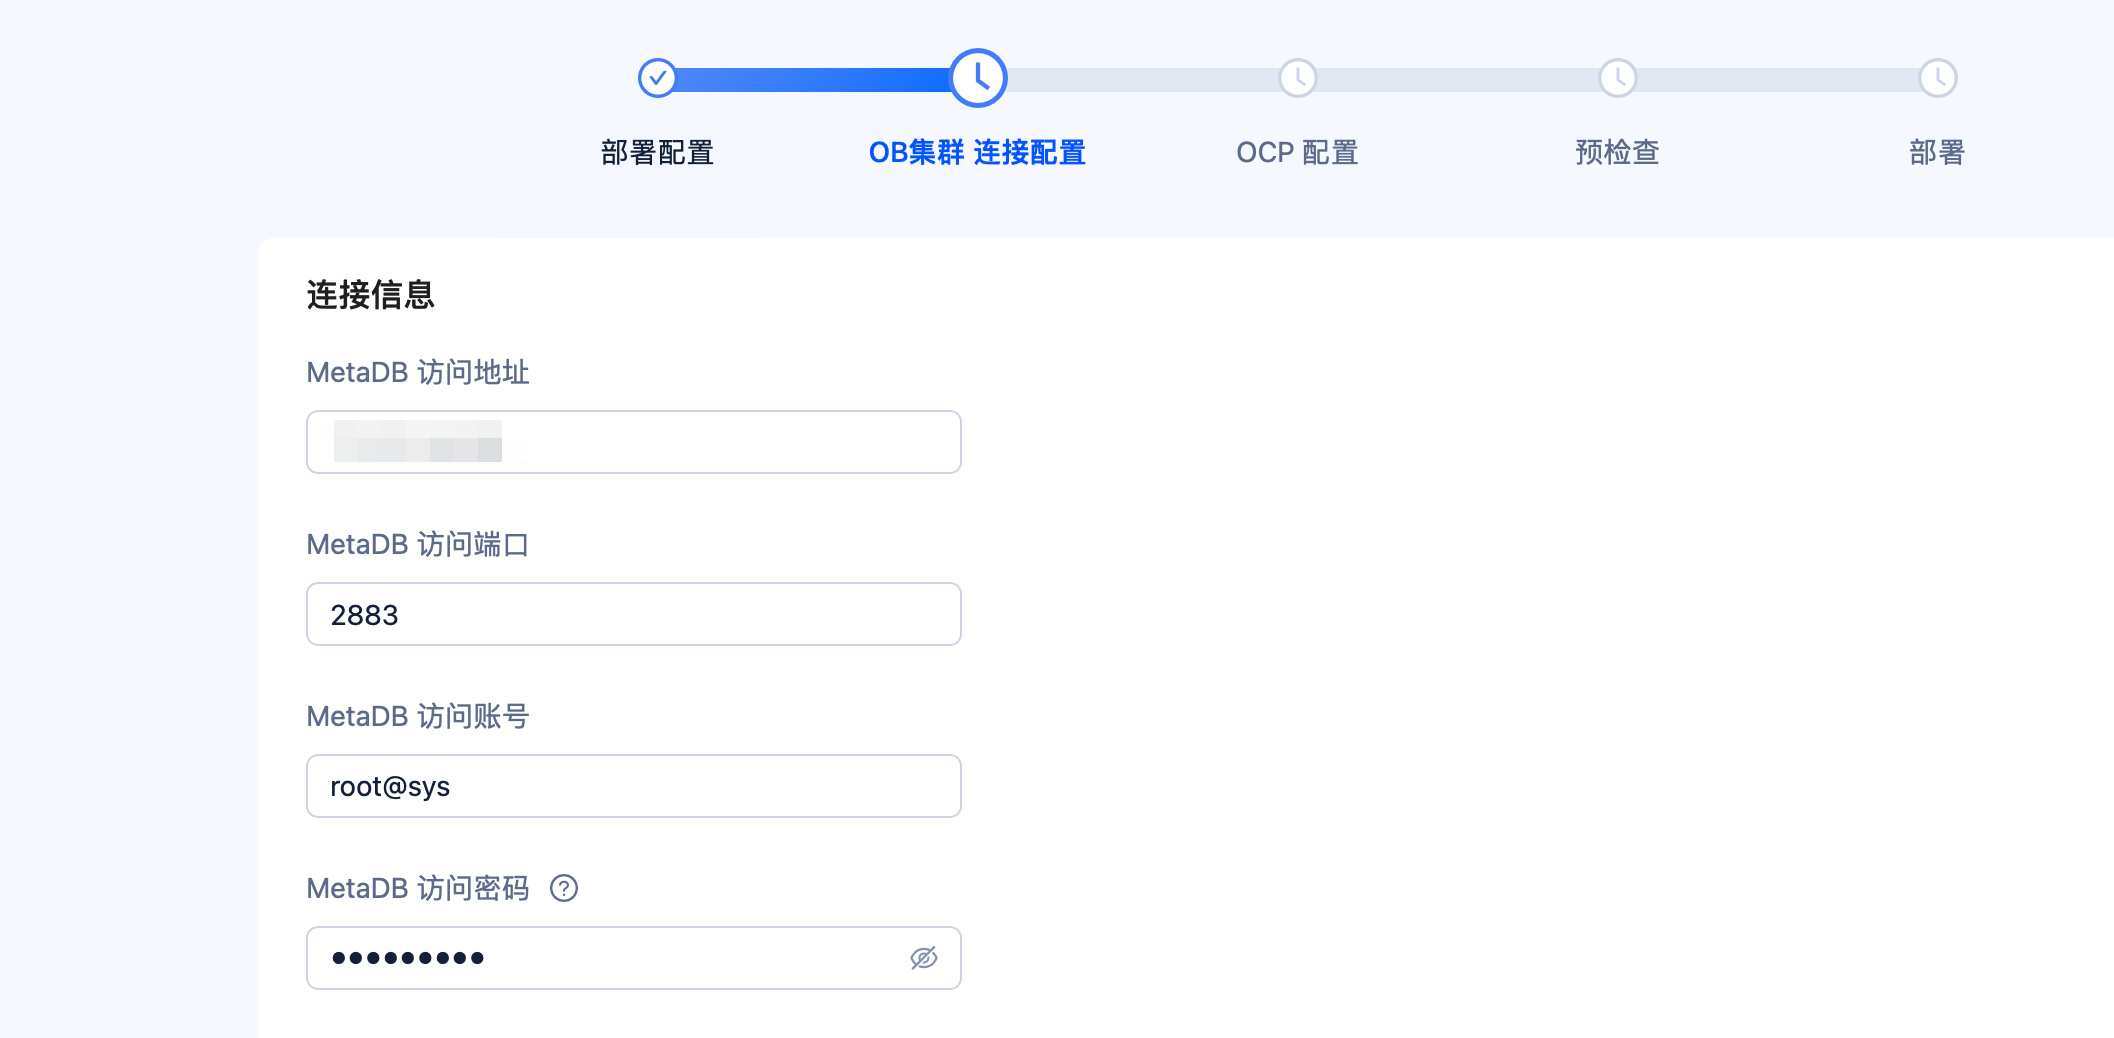This screenshot has width=2114, height=1038.
Task: Focus the MetaDB 访问地址 input field
Action: coord(634,442)
